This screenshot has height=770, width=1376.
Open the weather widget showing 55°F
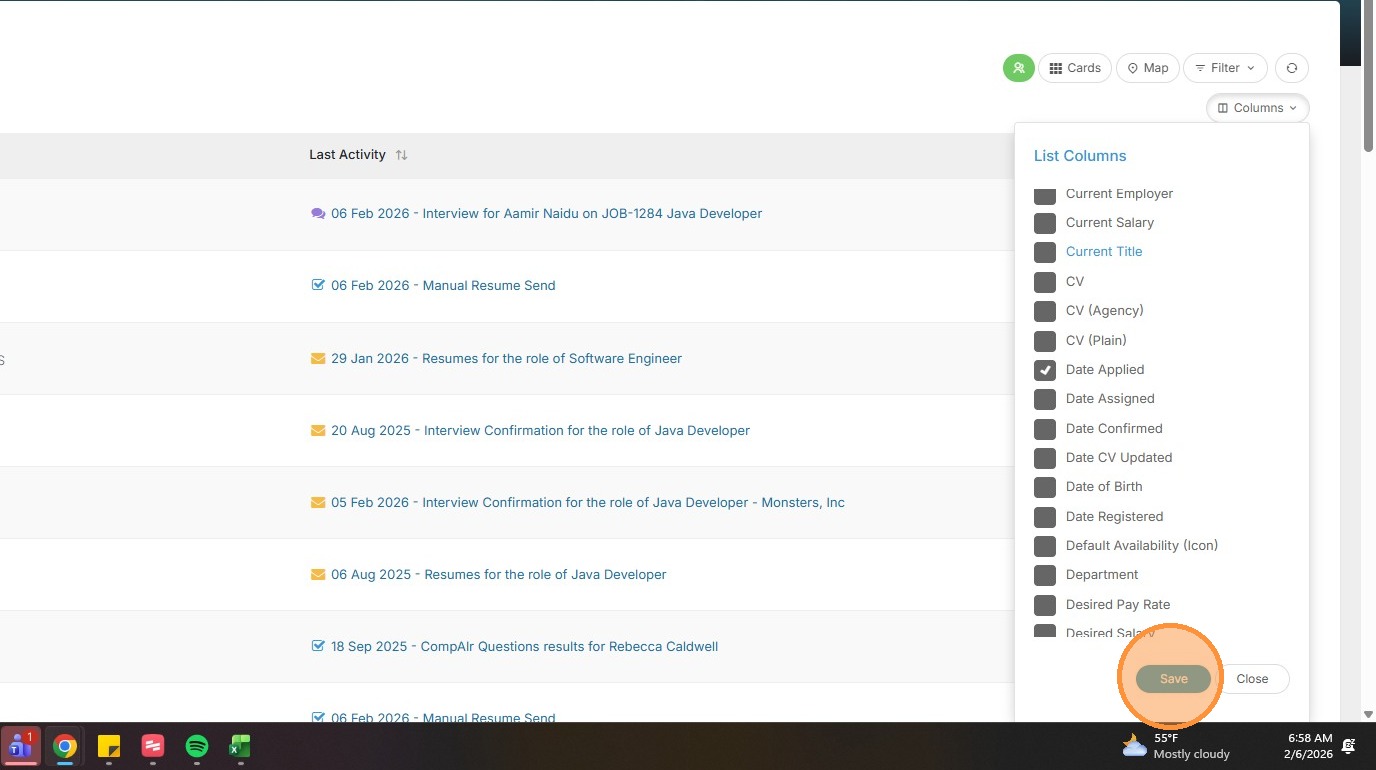click(x=1176, y=746)
